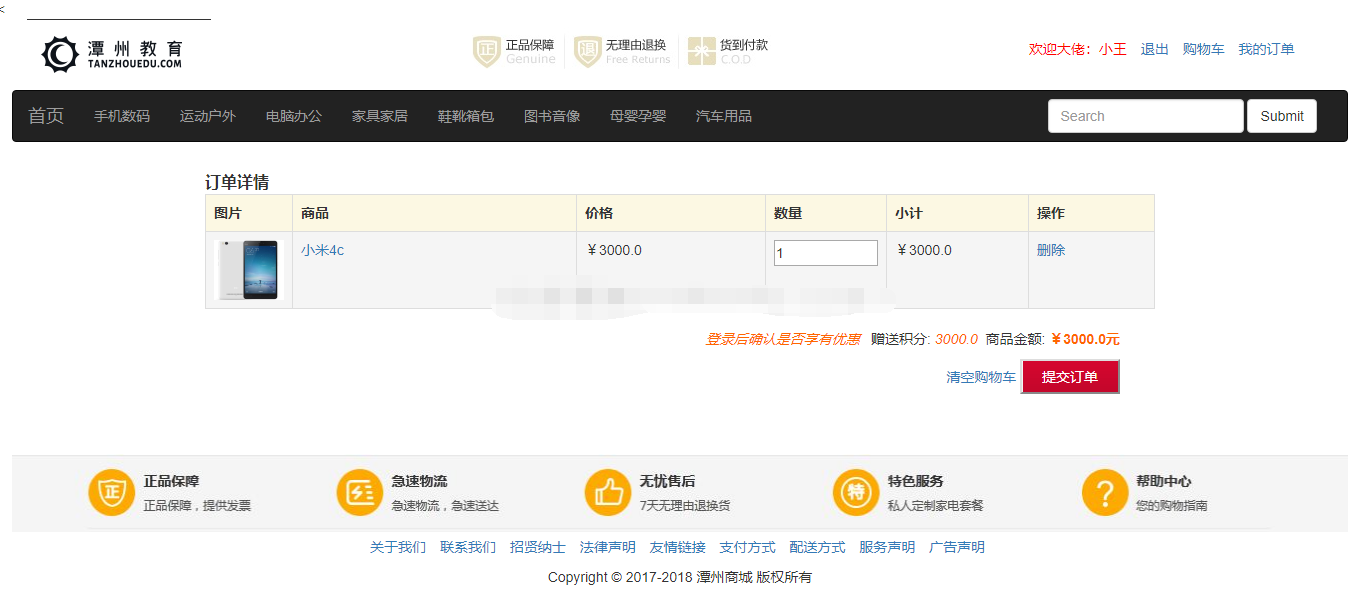Click the 无忧售后 thumbs-up footer icon
The height and width of the screenshot is (614, 1361).
click(608, 492)
